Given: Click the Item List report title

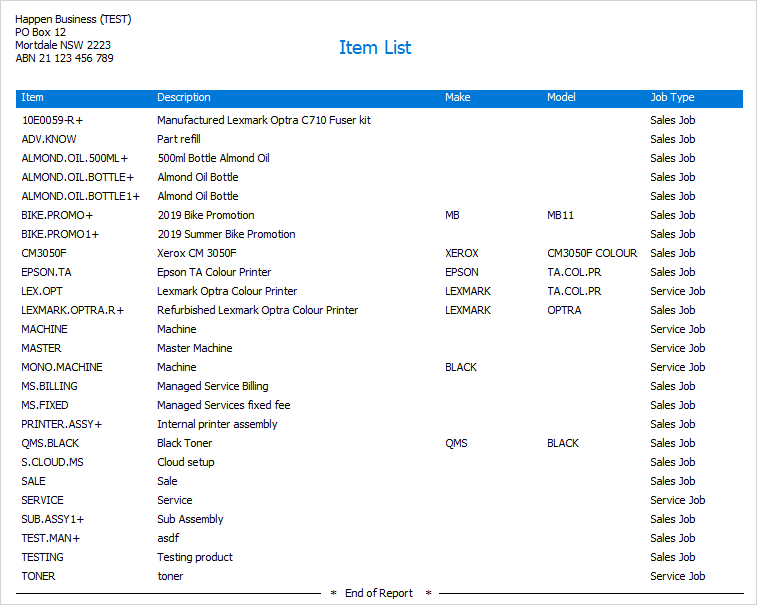Looking at the screenshot, I should pos(375,47).
